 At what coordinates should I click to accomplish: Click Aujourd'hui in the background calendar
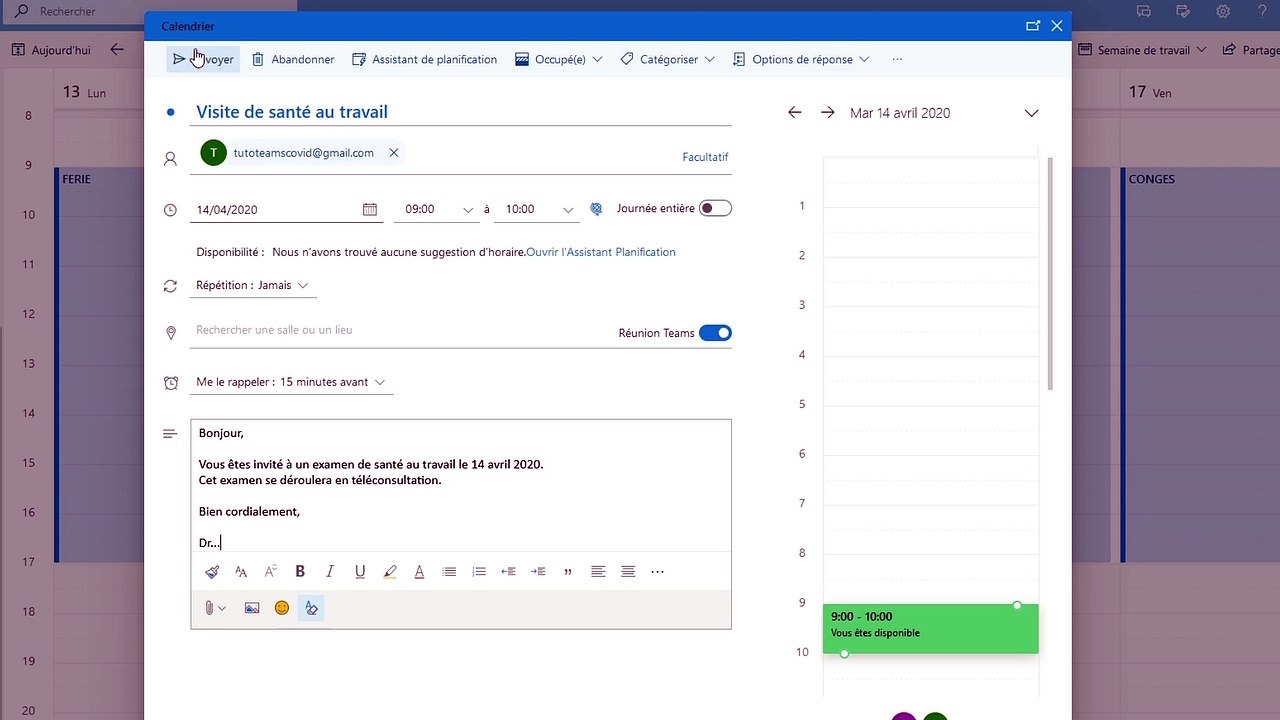(x=51, y=49)
